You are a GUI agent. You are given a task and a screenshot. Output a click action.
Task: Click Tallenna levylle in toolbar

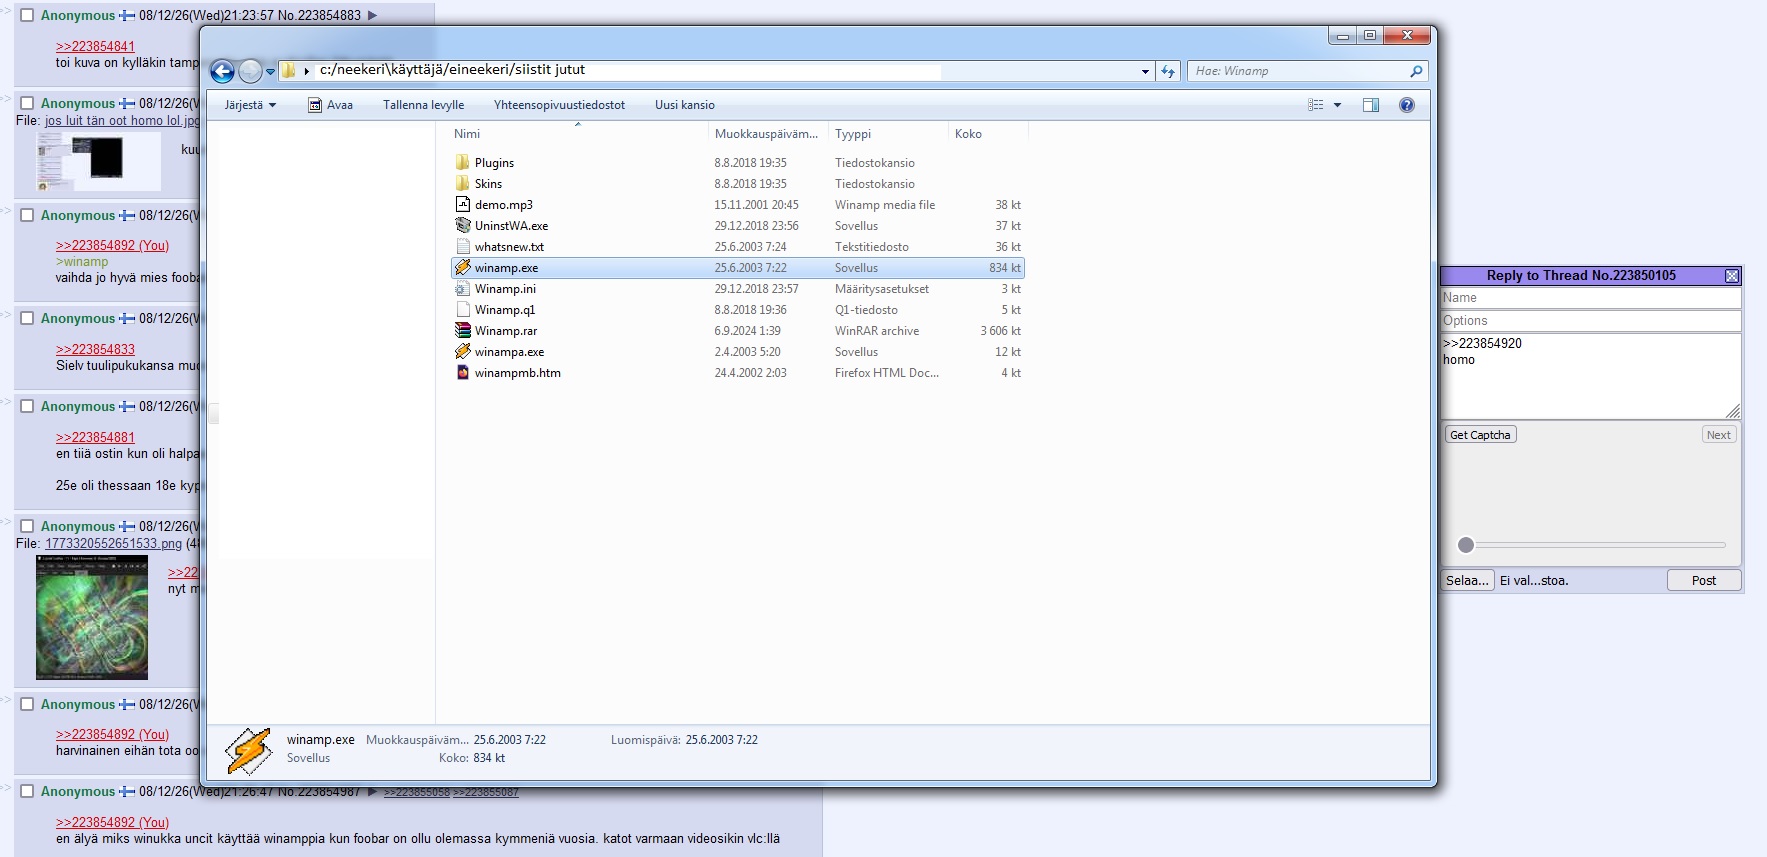pos(424,105)
